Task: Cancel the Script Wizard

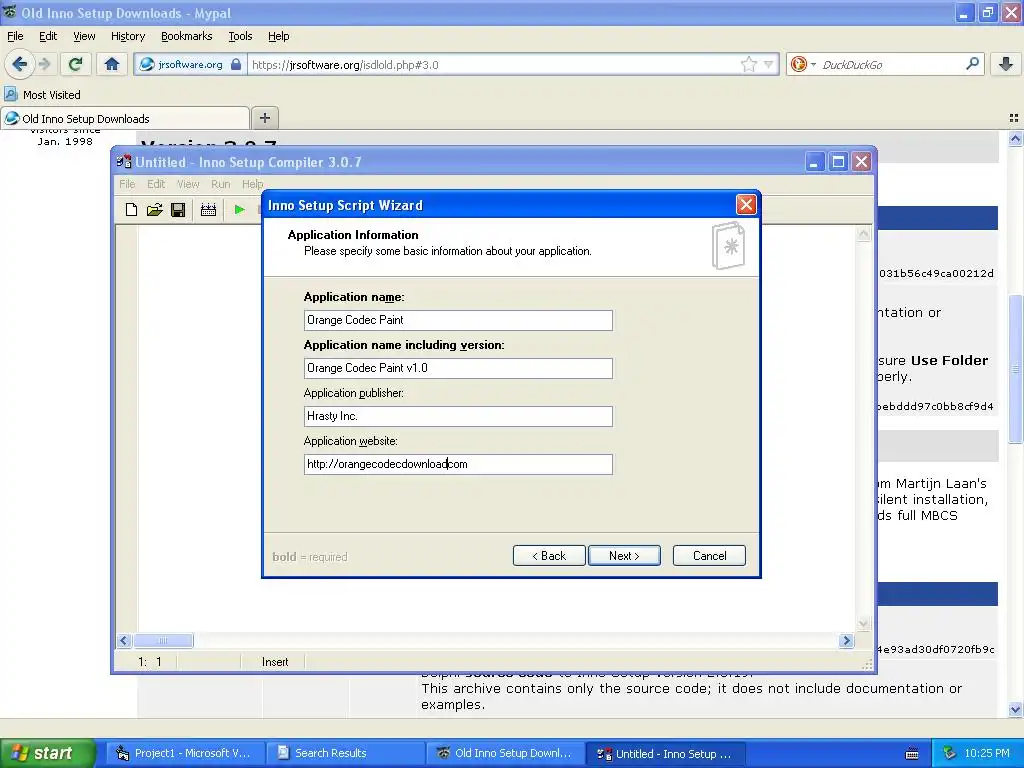Action: pos(709,556)
